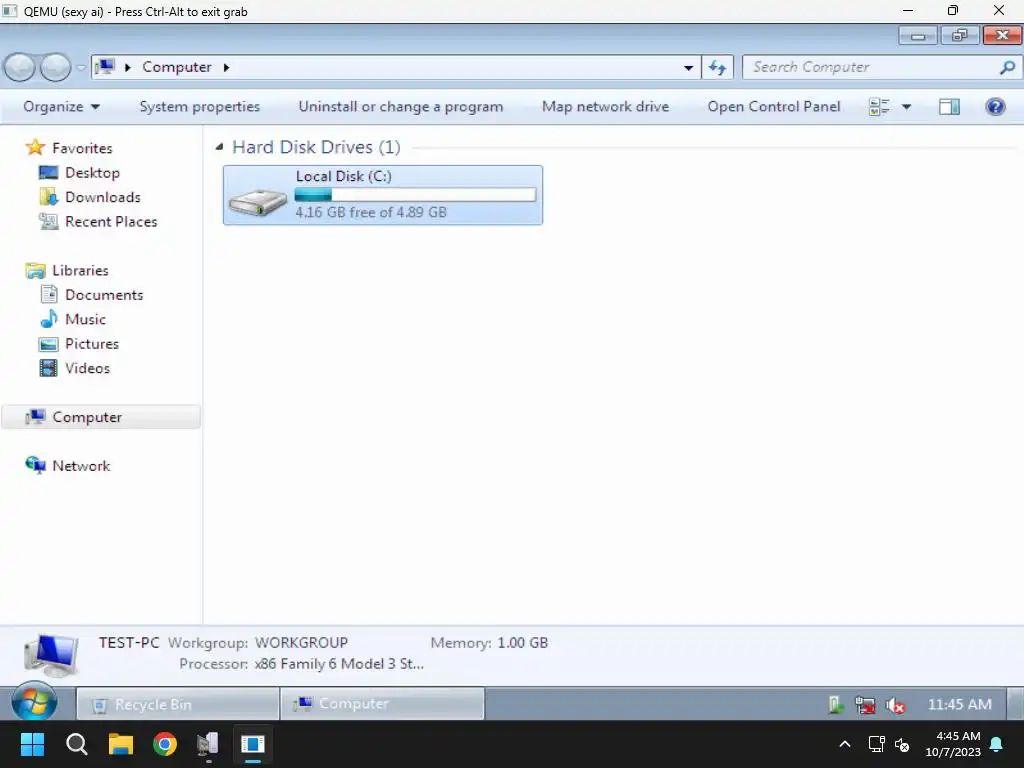
Task: Collapse the Hard Disk Drives group
Action: pyautogui.click(x=220, y=147)
